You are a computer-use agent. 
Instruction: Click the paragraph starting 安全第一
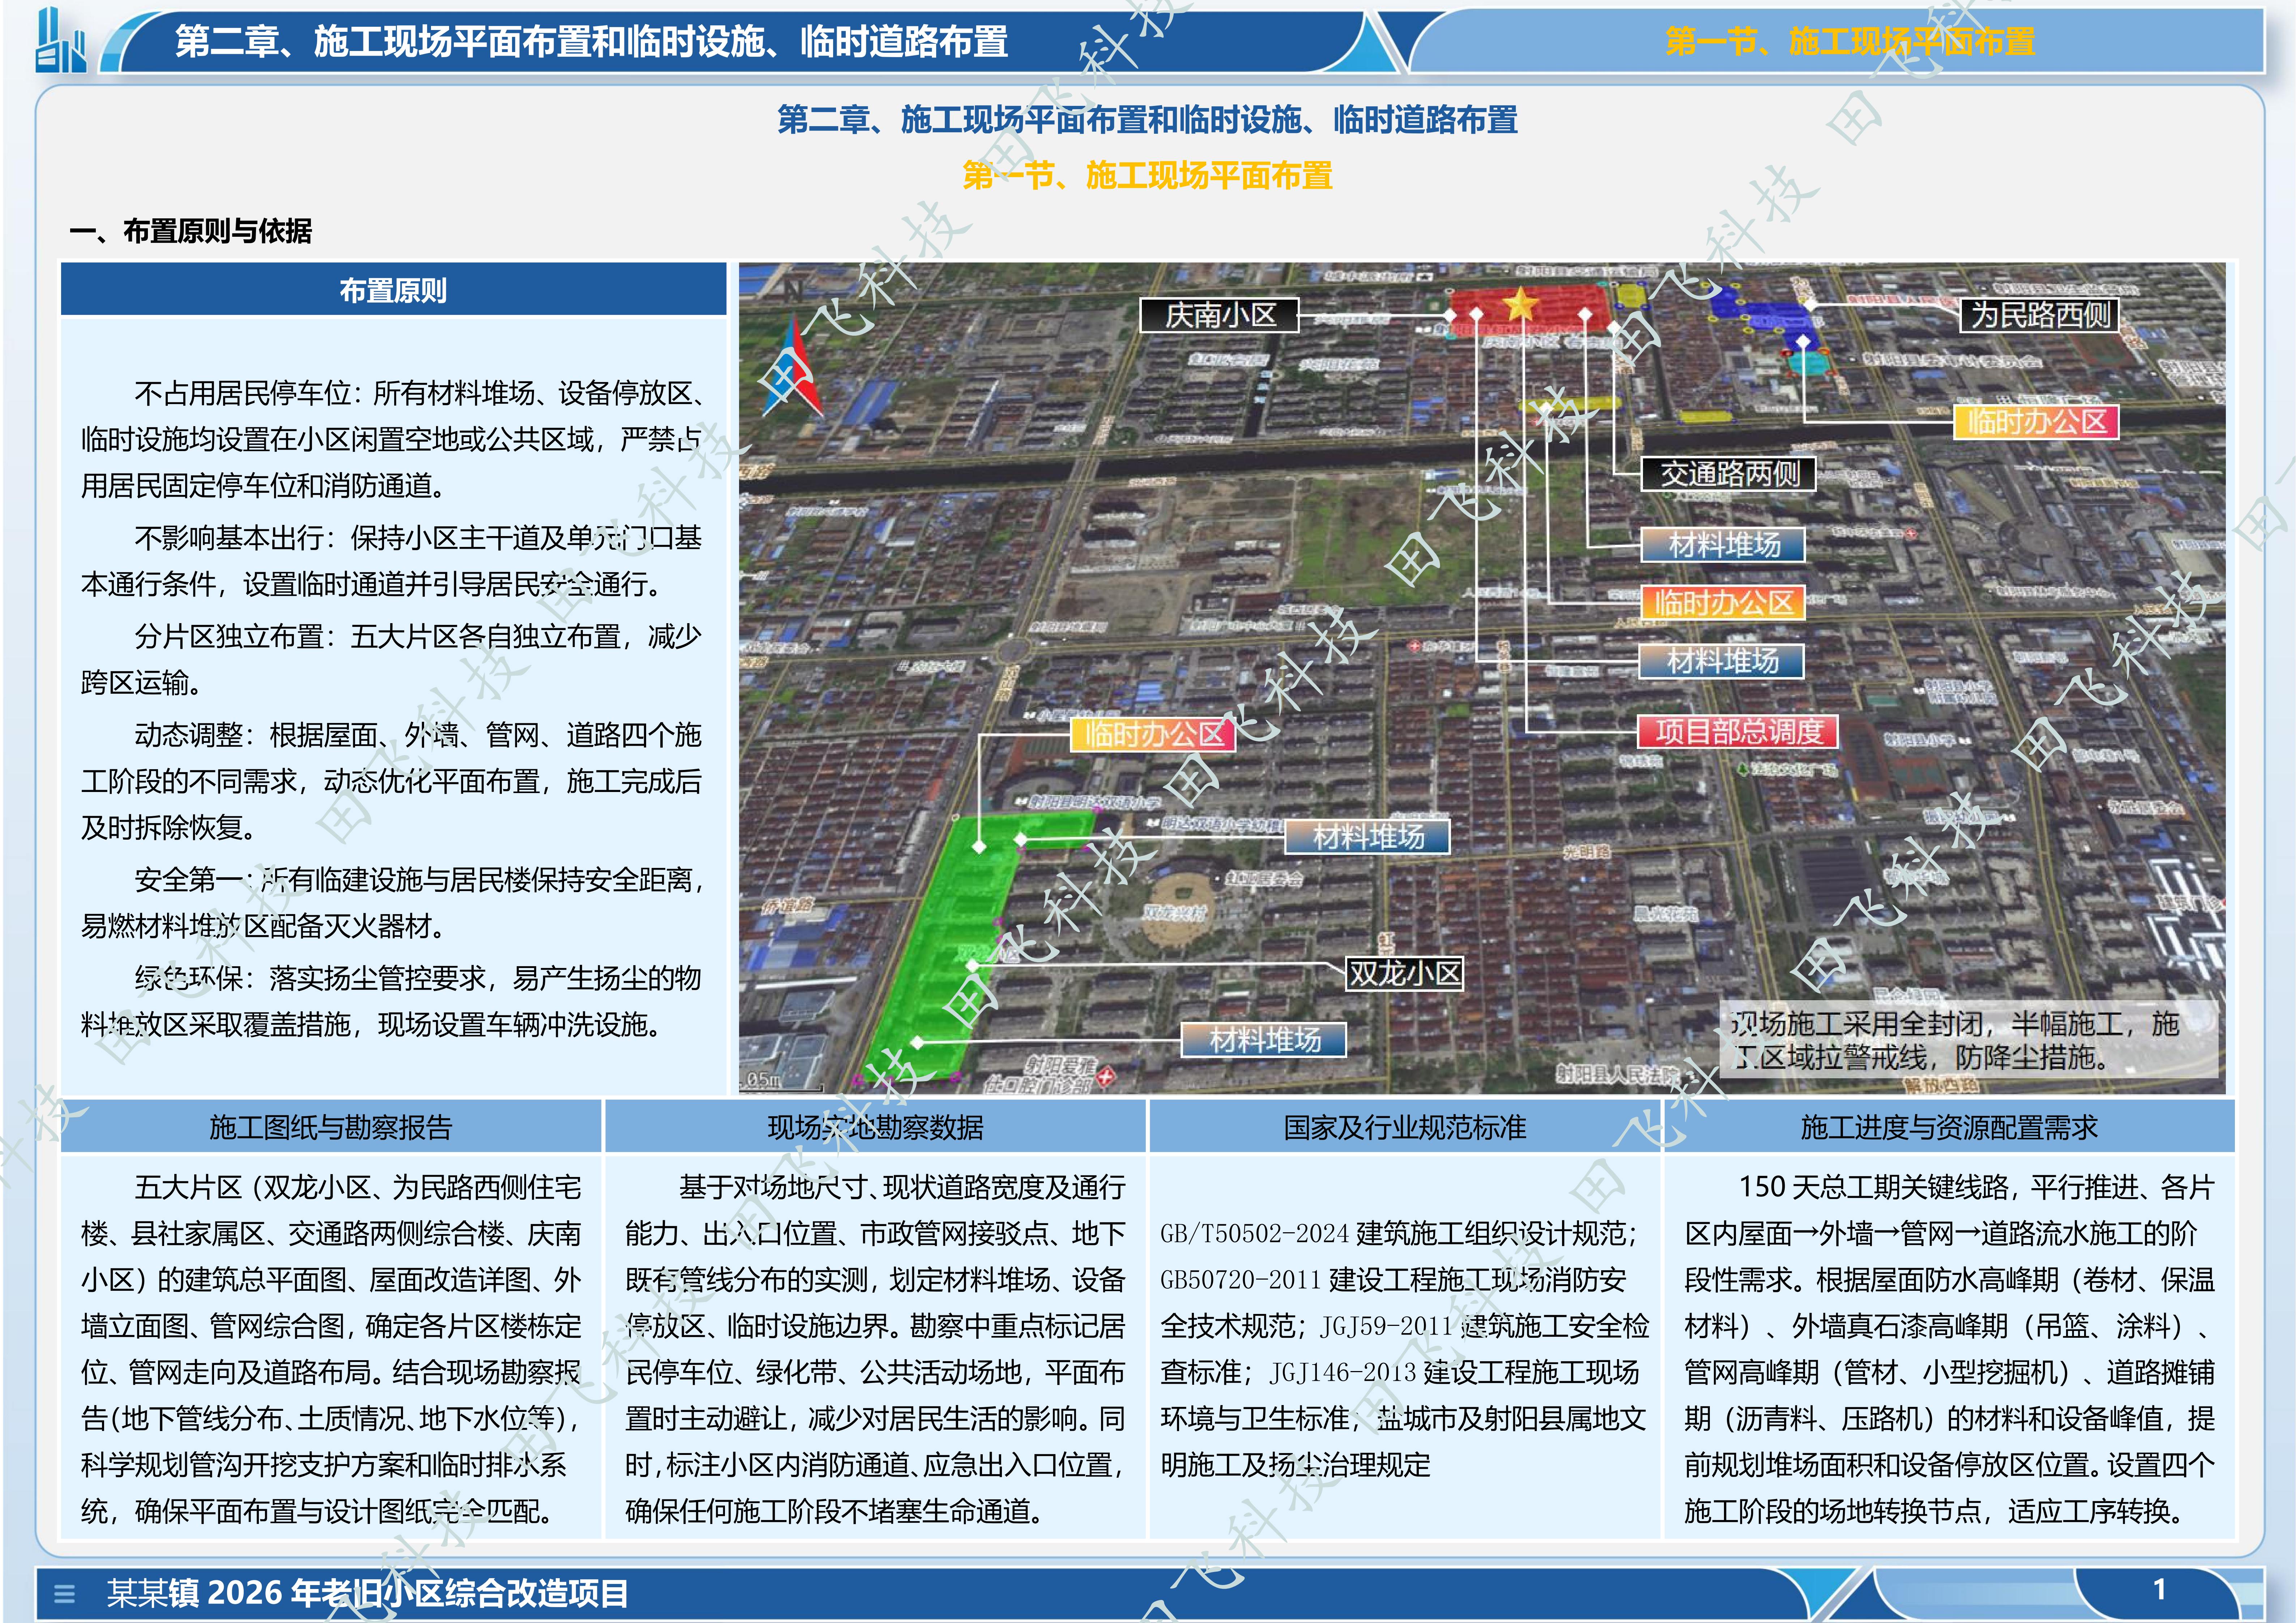pyautogui.click(x=392, y=903)
